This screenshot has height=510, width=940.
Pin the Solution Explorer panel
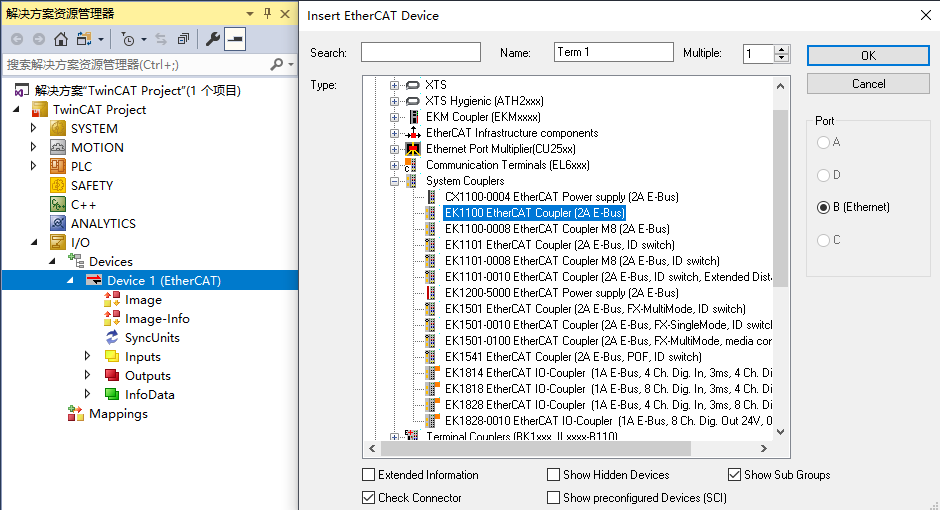267,13
